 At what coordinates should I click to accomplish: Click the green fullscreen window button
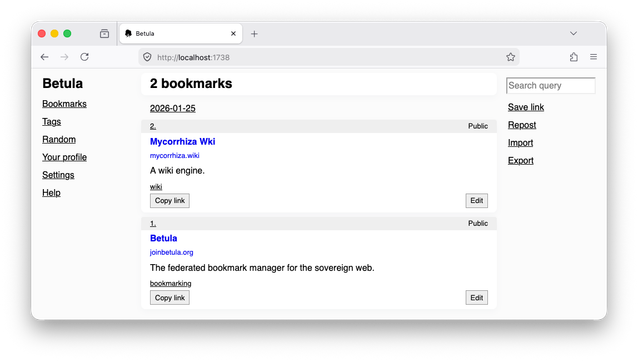click(x=68, y=34)
